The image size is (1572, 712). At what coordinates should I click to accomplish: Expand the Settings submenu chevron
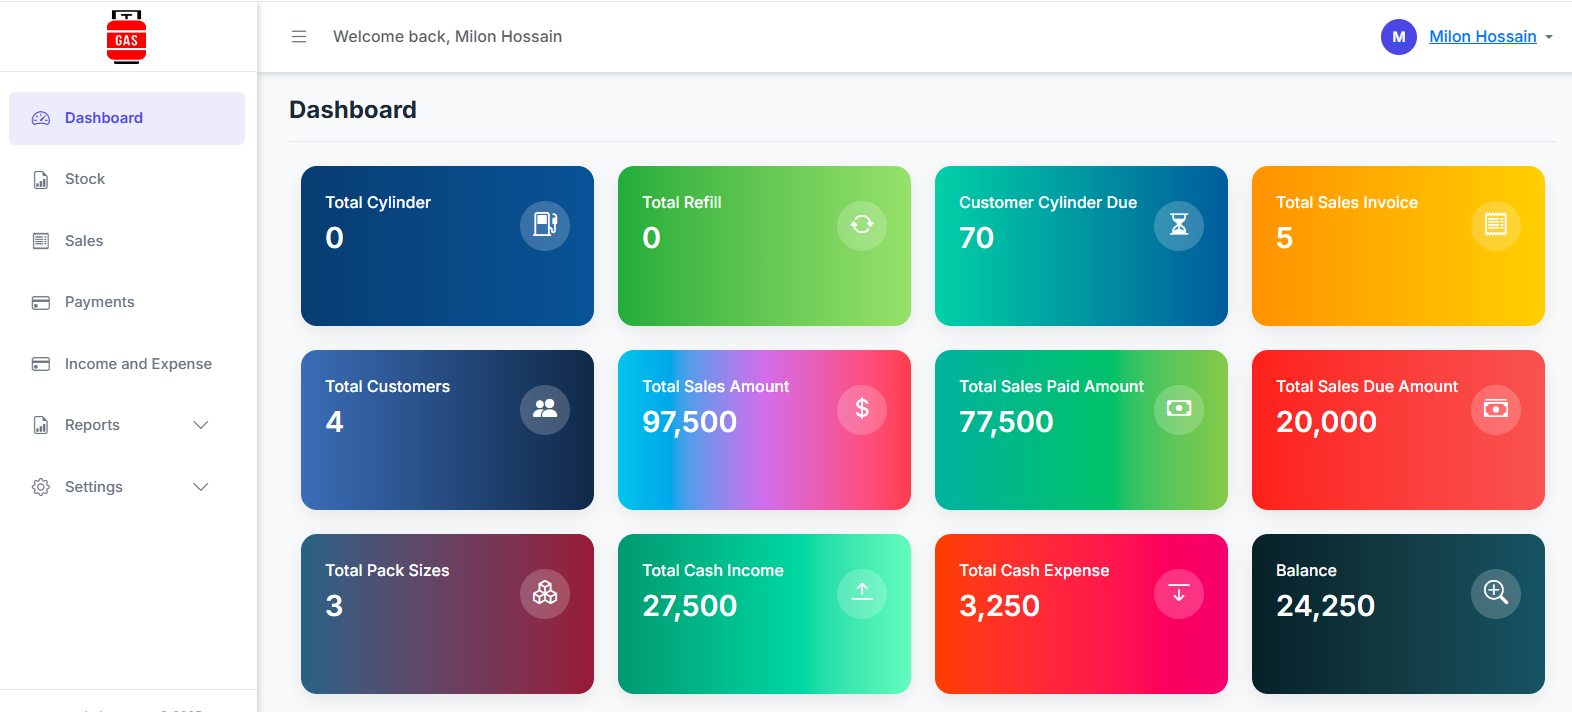[201, 487]
